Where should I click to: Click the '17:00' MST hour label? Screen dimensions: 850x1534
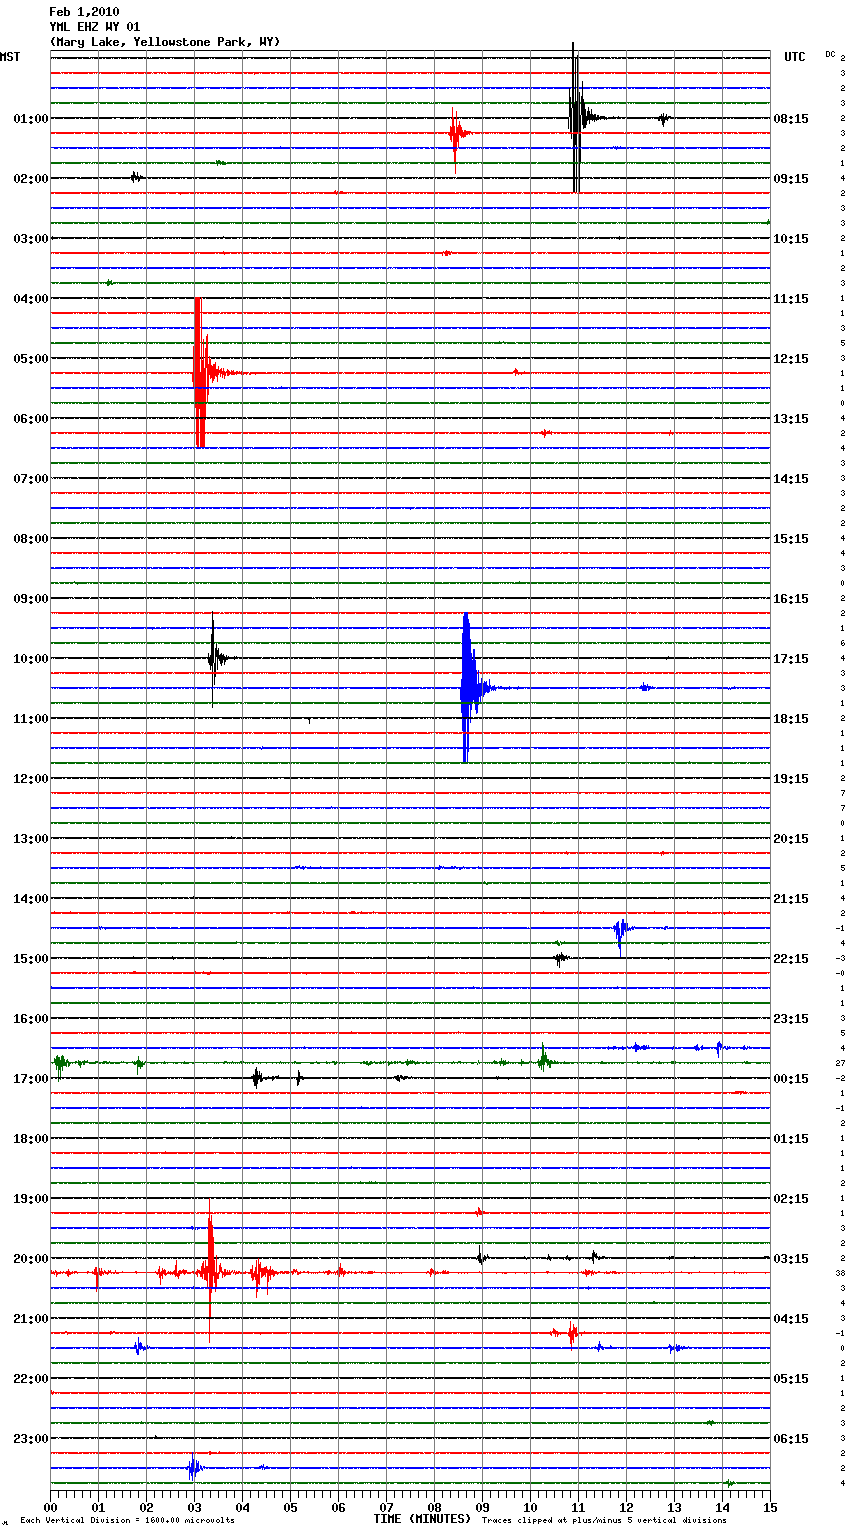point(30,1078)
